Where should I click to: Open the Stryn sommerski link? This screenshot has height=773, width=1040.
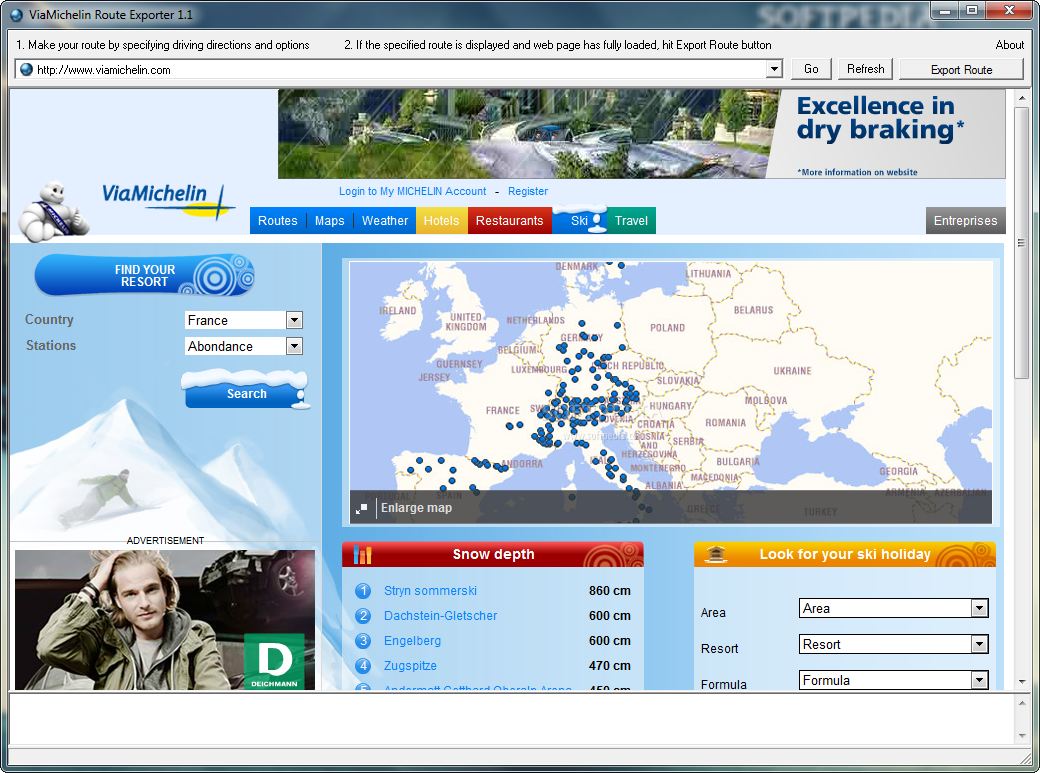coord(430,591)
